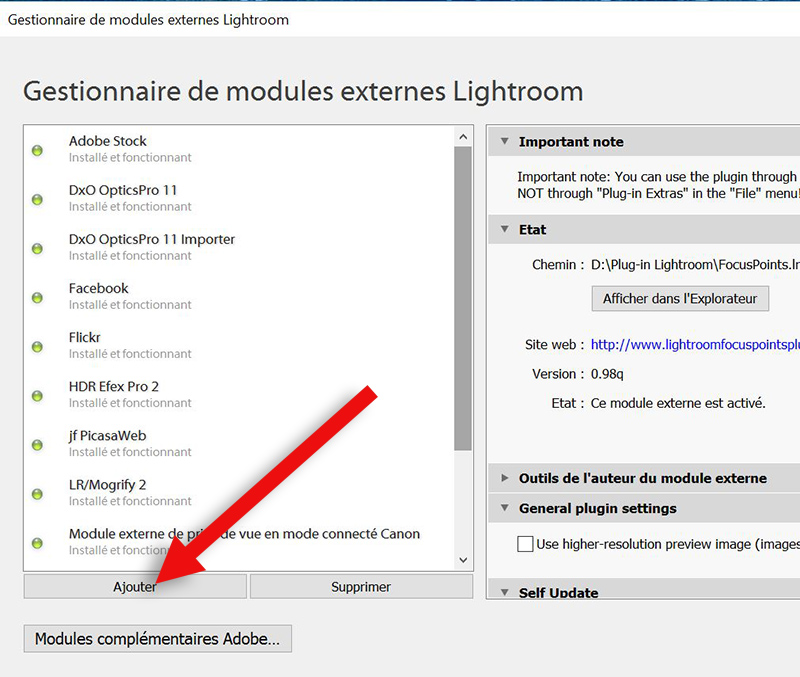
Task: Click the green dot next to LR/Mogrify 2
Action: pyautogui.click(x=37, y=494)
